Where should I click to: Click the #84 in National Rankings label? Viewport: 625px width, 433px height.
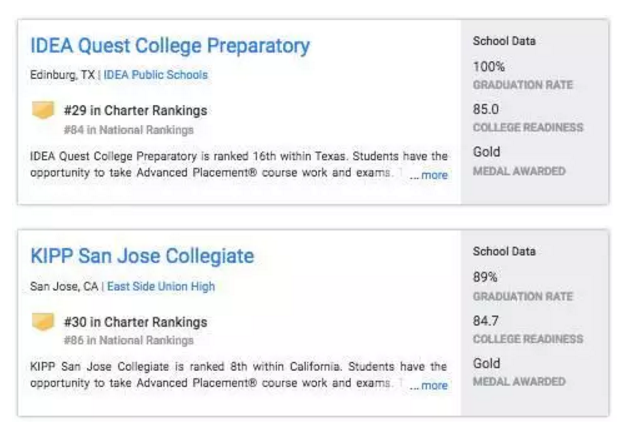[128, 130]
